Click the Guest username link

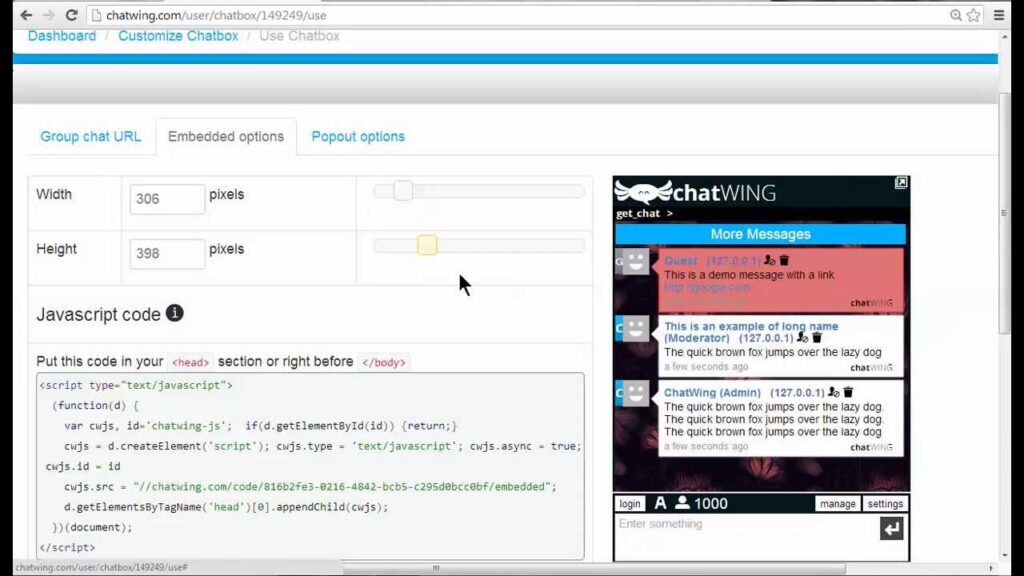[680, 261]
